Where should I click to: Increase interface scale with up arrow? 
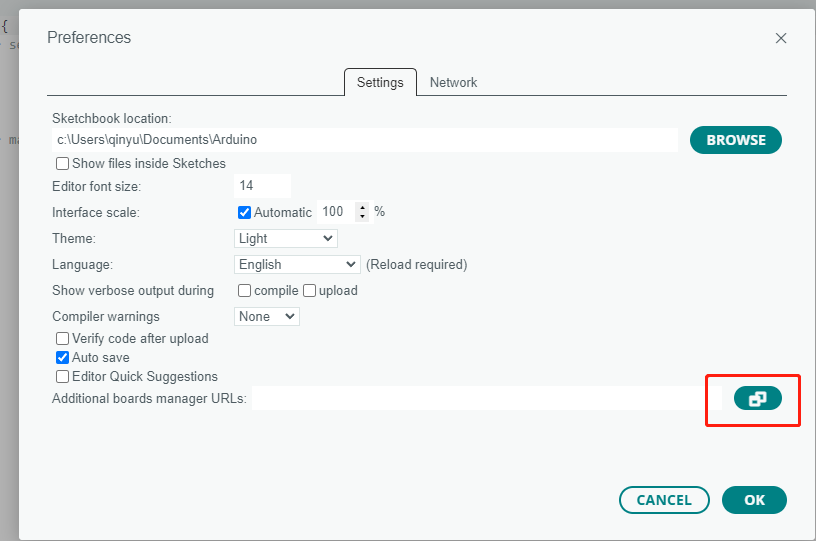362,207
